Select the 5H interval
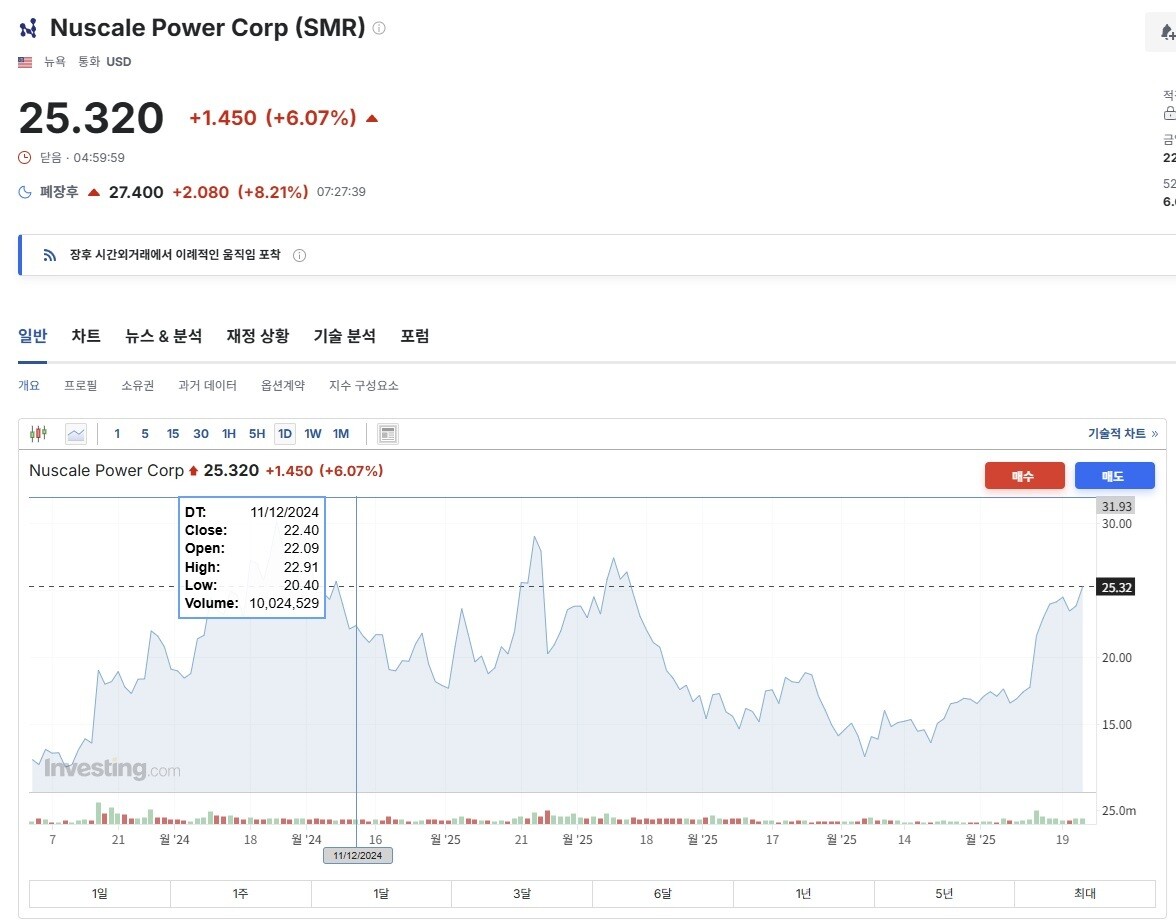The width and height of the screenshot is (1176, 922). pos(256,434)
